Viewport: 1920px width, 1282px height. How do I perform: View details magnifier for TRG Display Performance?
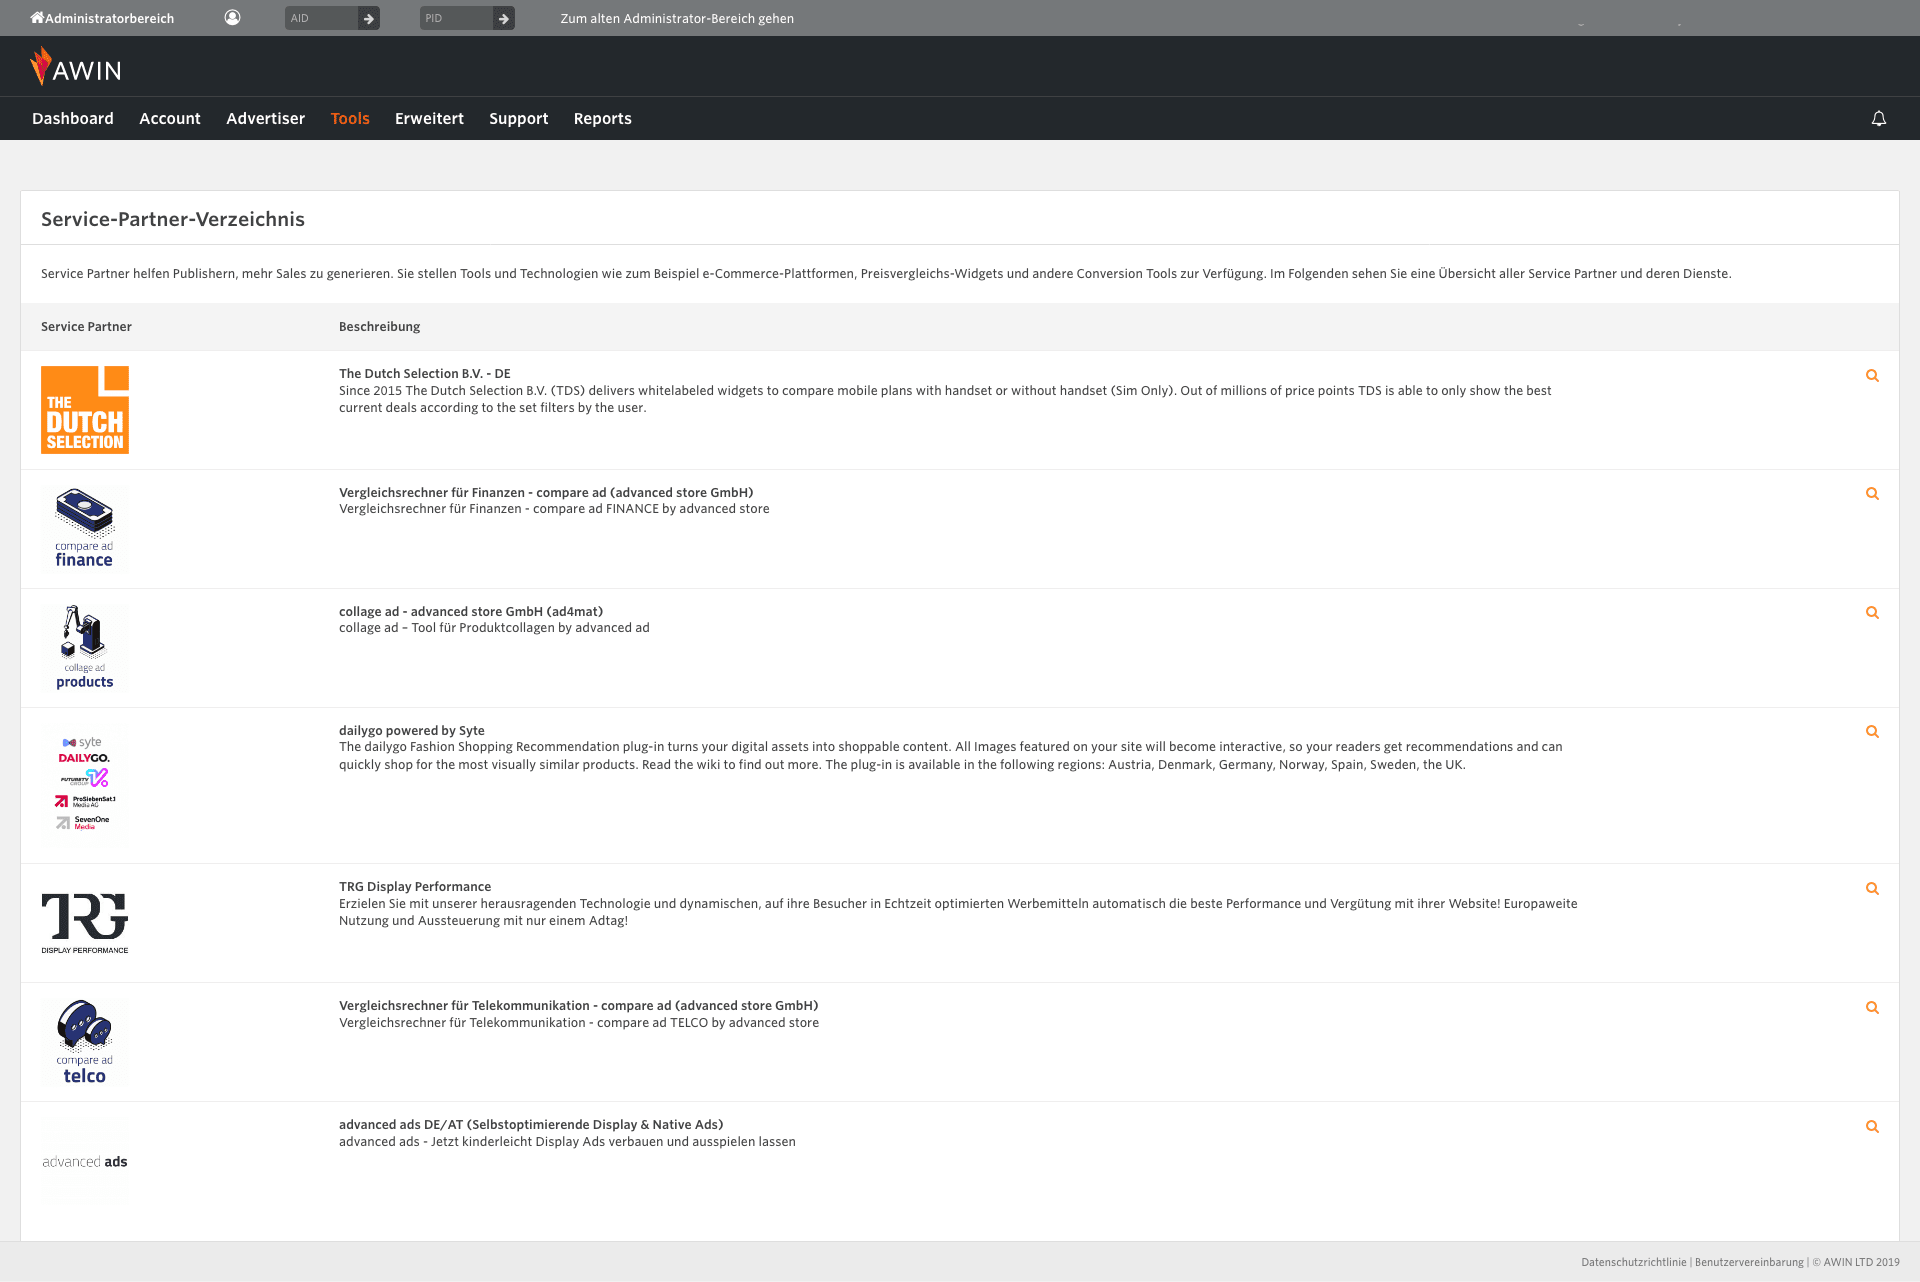pos(1872,889)
